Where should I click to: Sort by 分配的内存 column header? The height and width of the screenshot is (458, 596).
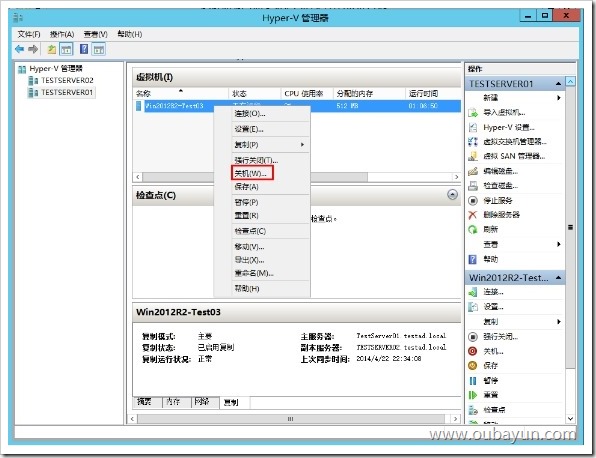click(x=369, y=94)
